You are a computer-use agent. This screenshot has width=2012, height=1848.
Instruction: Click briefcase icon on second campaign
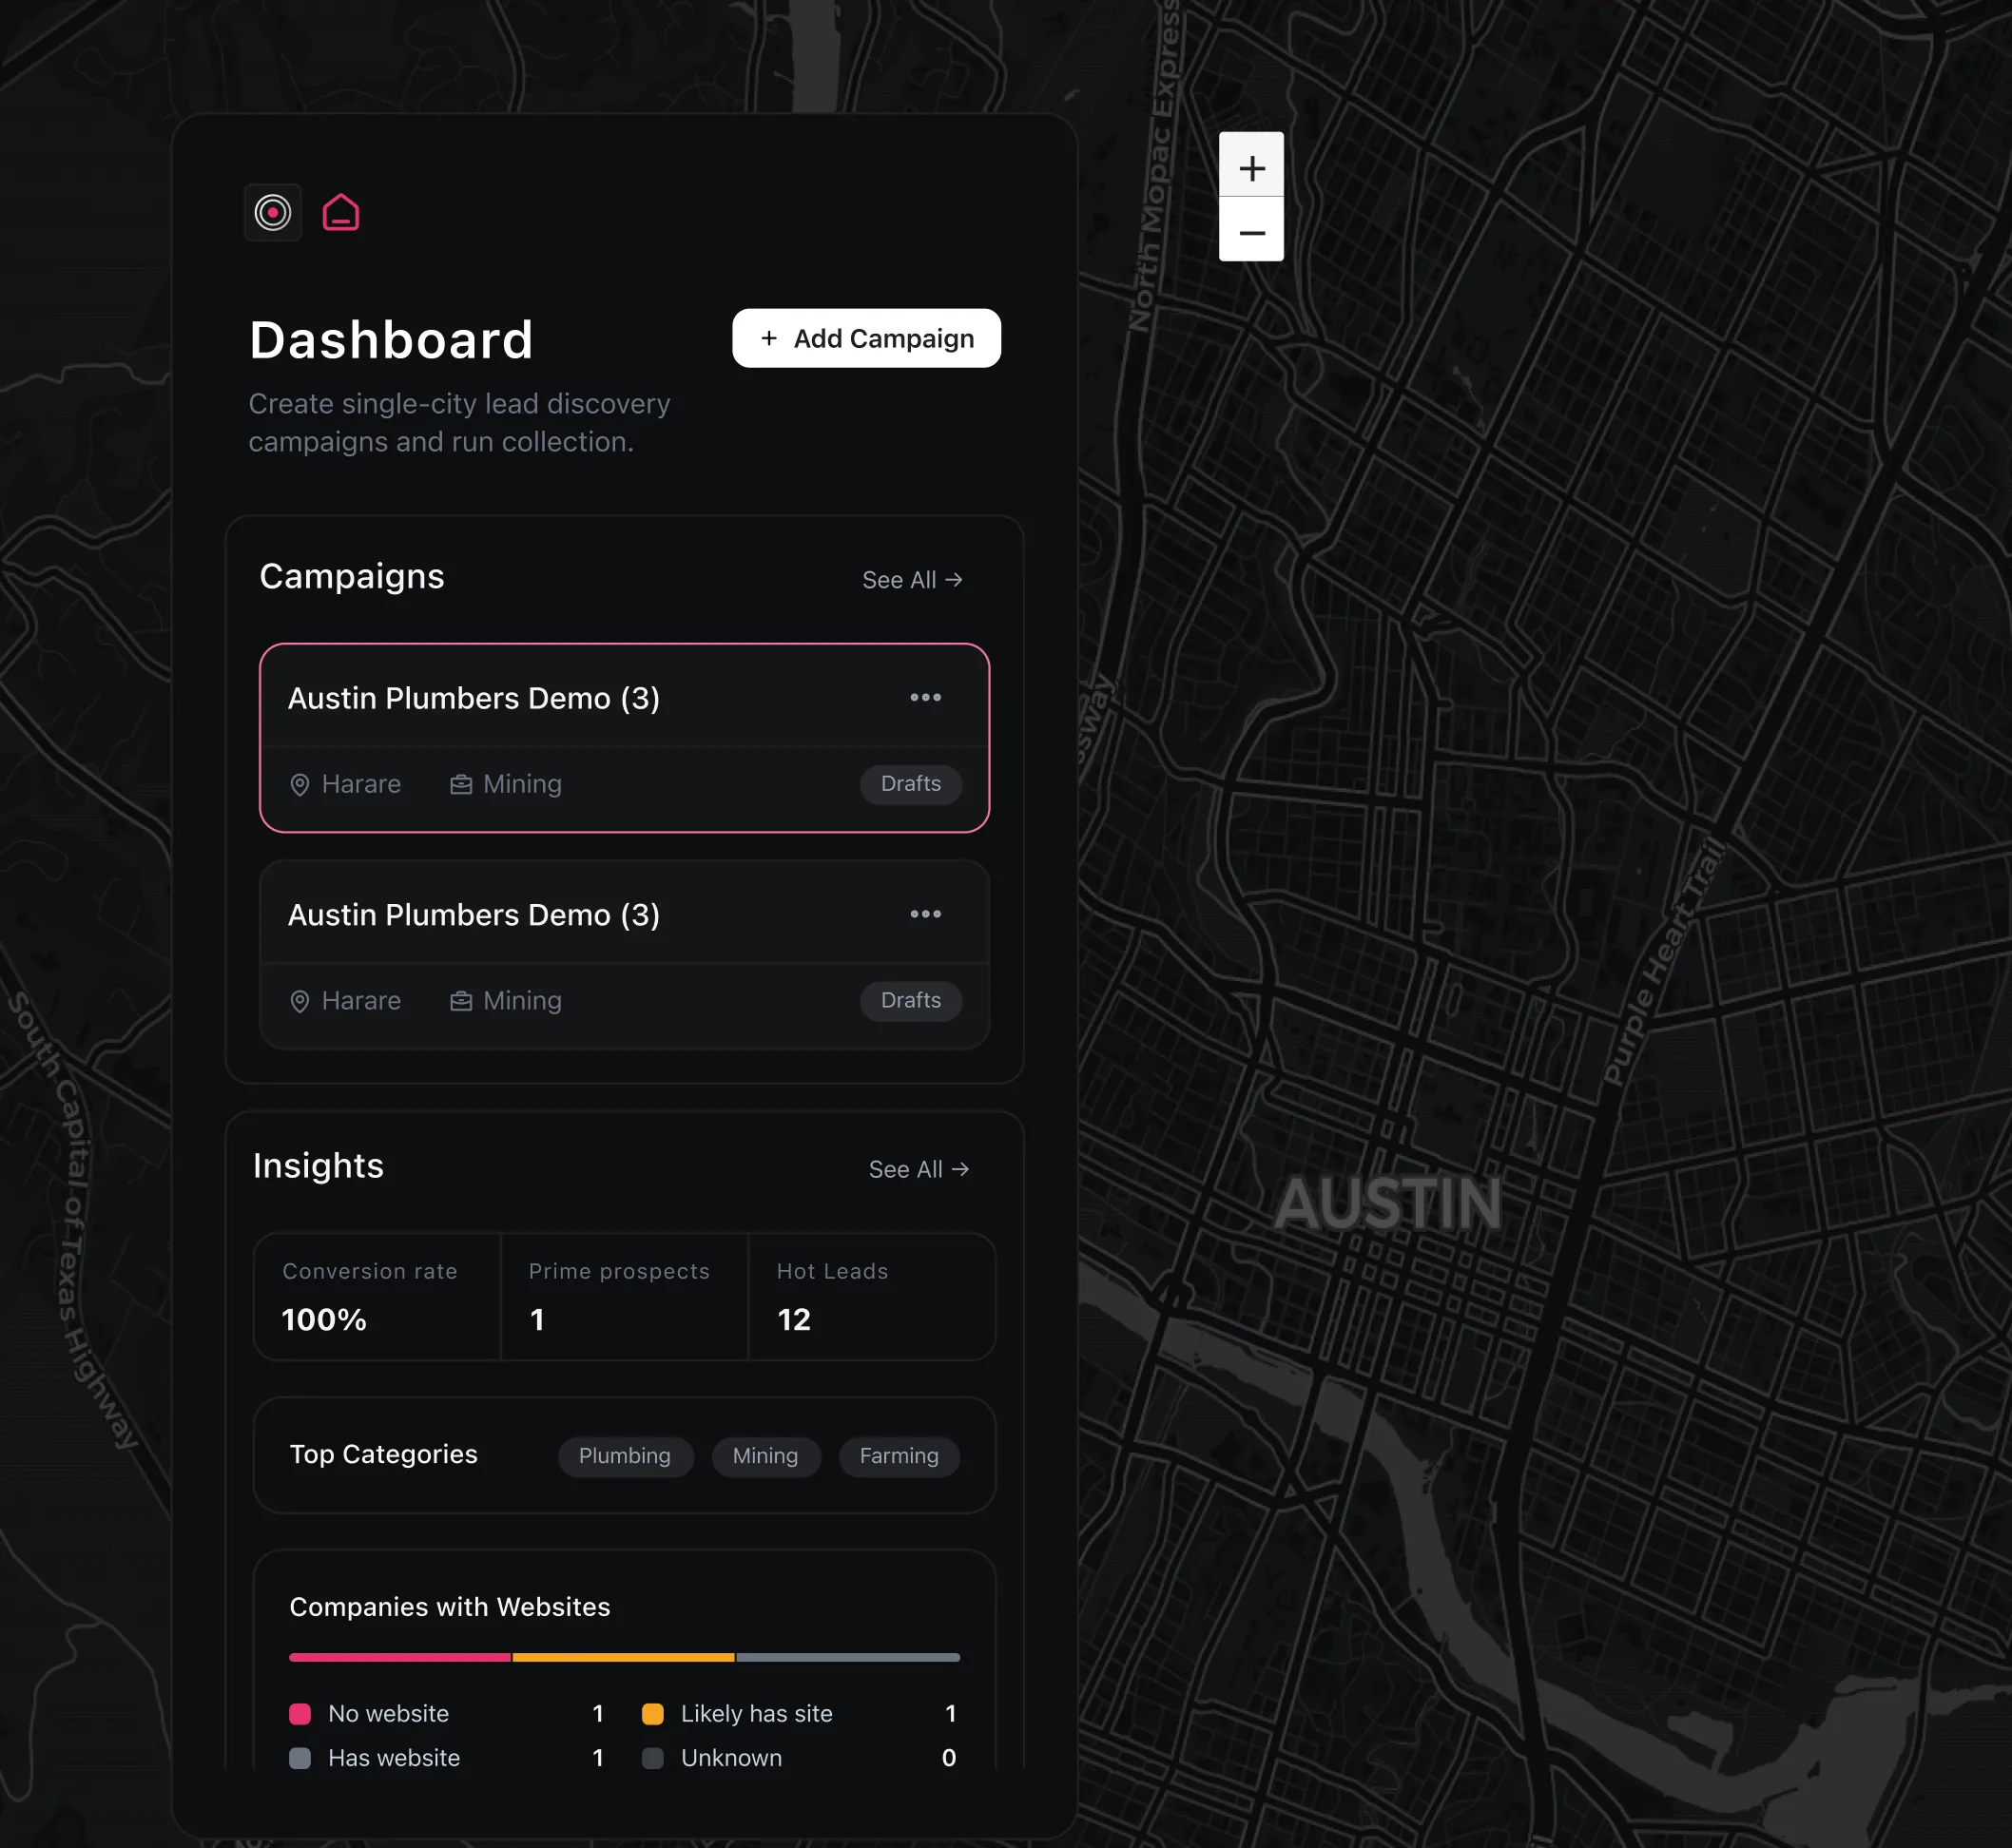[461, 1001]
